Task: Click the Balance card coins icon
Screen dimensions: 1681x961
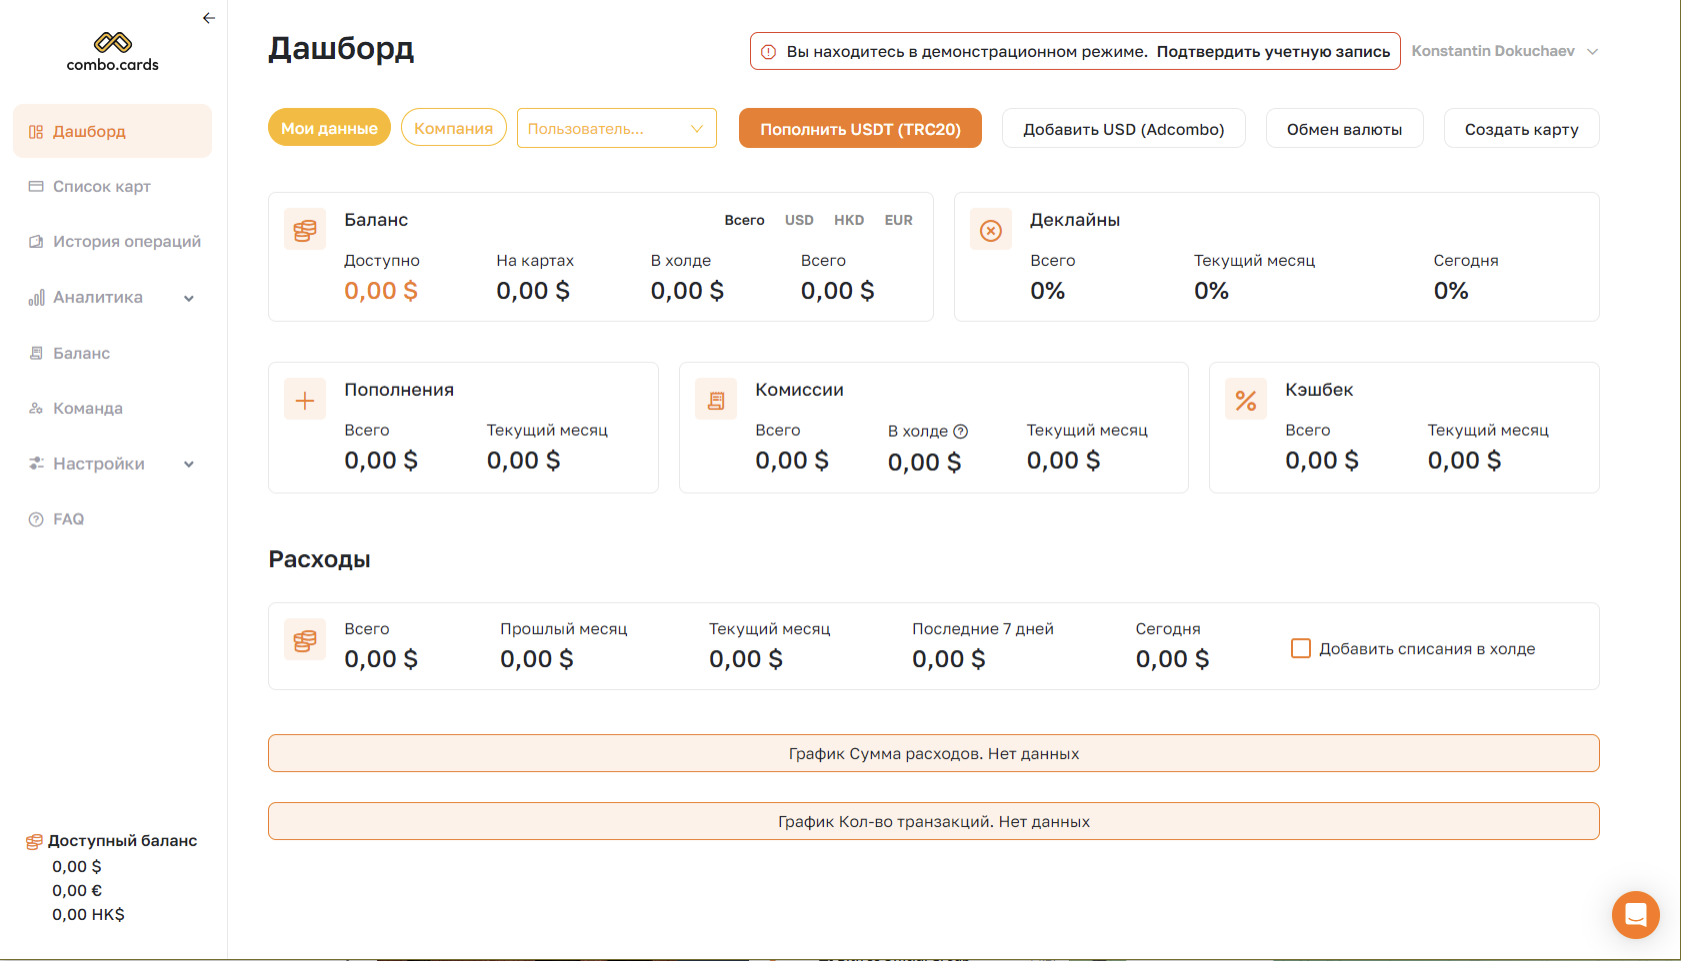Action: (305, 230)
